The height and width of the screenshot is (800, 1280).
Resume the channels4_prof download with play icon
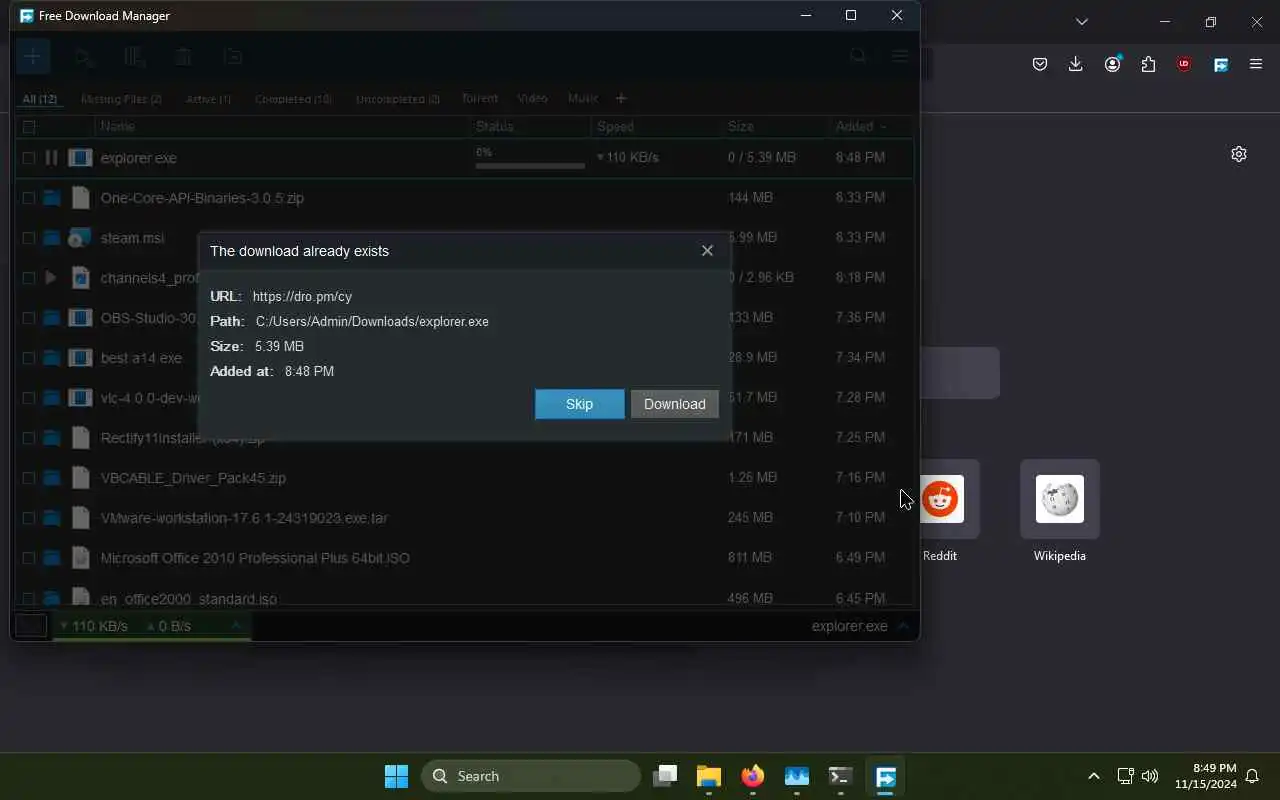(x=51, y=278)
